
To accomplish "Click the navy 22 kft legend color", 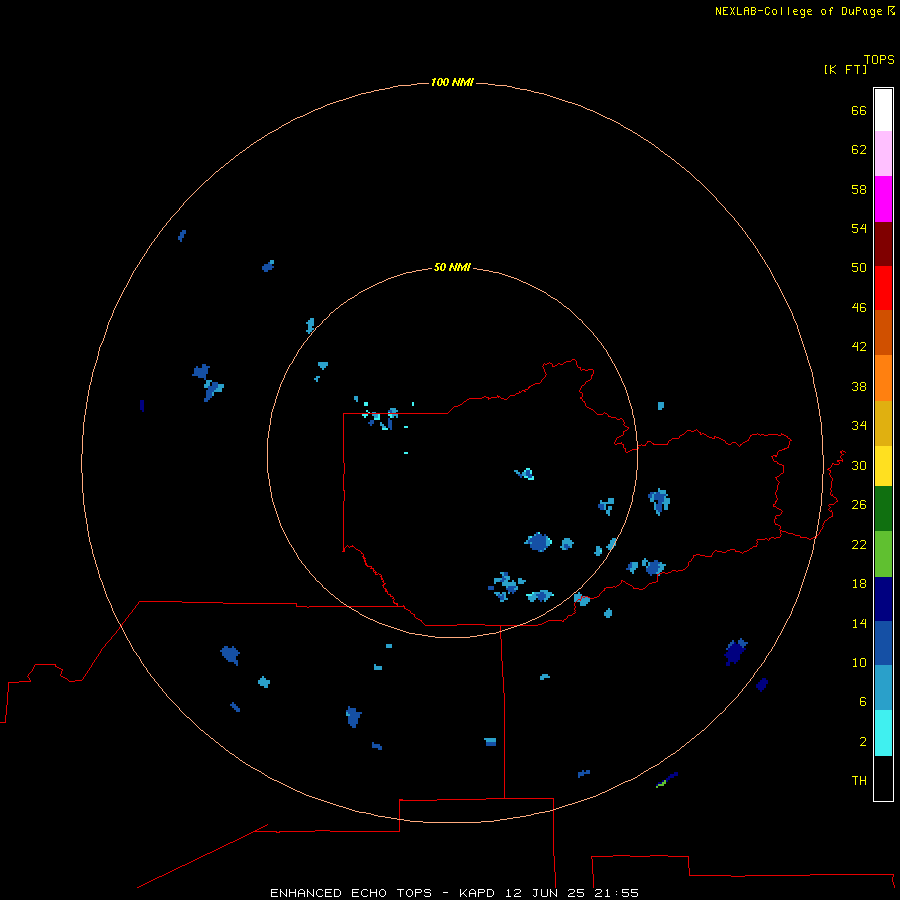I will (883, 599).
